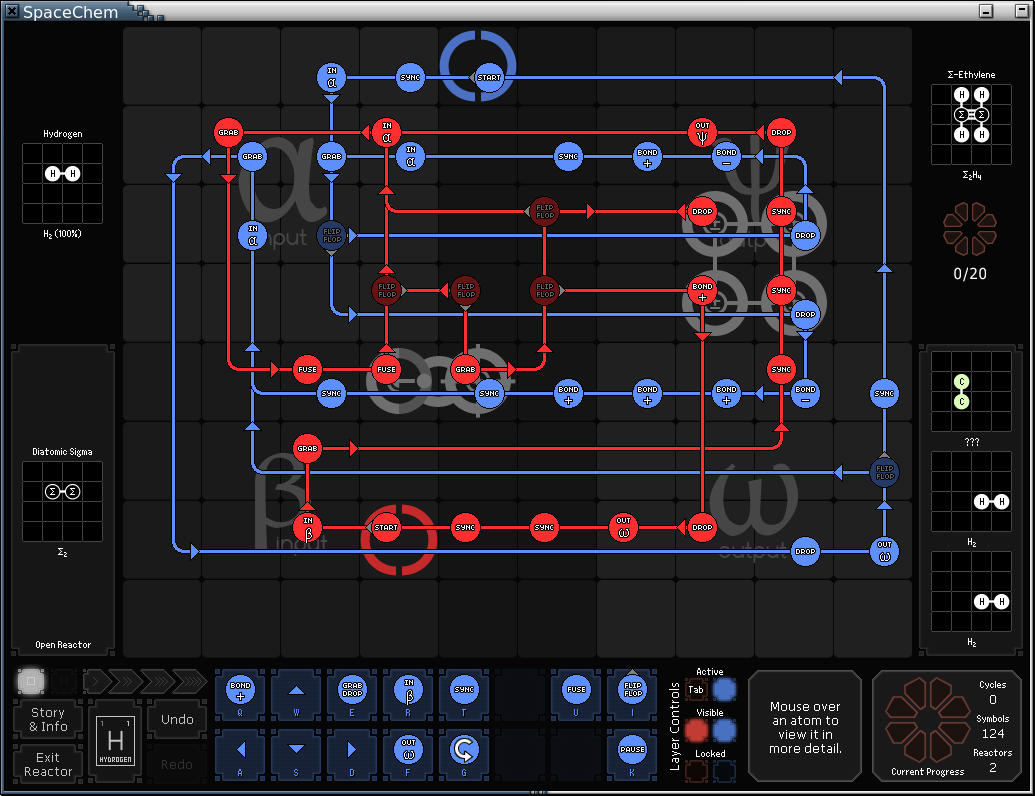Click the Hydrogen input molecule grid
Viewport: 1035px width, 796px height.
click(x=63, y=183)
